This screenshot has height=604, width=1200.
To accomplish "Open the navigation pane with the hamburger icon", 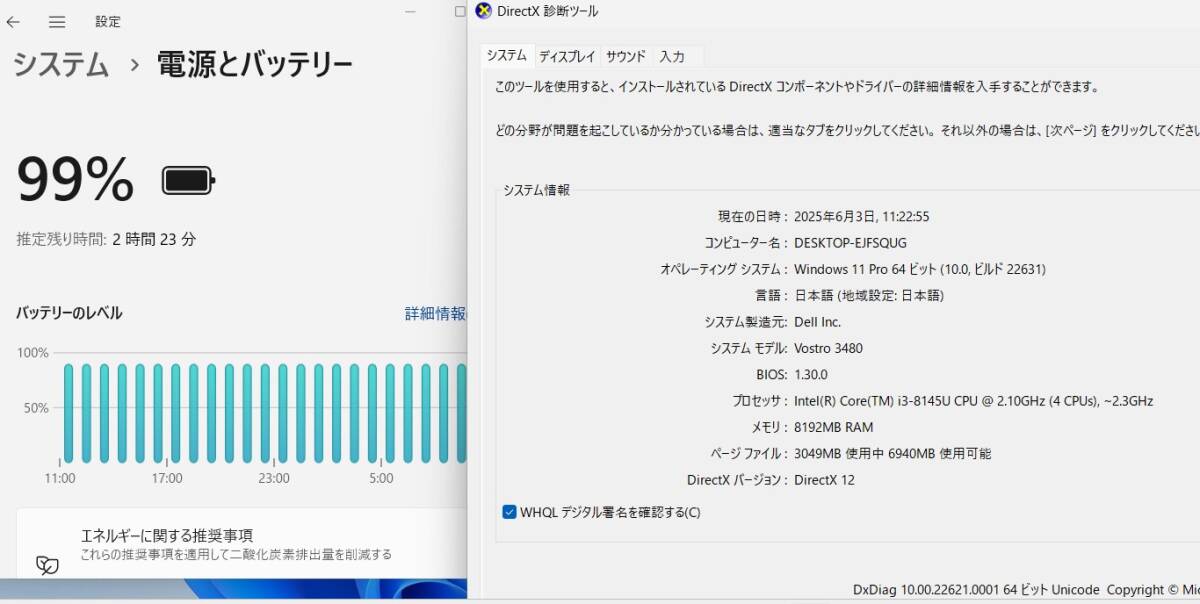I will click(57, 21).
